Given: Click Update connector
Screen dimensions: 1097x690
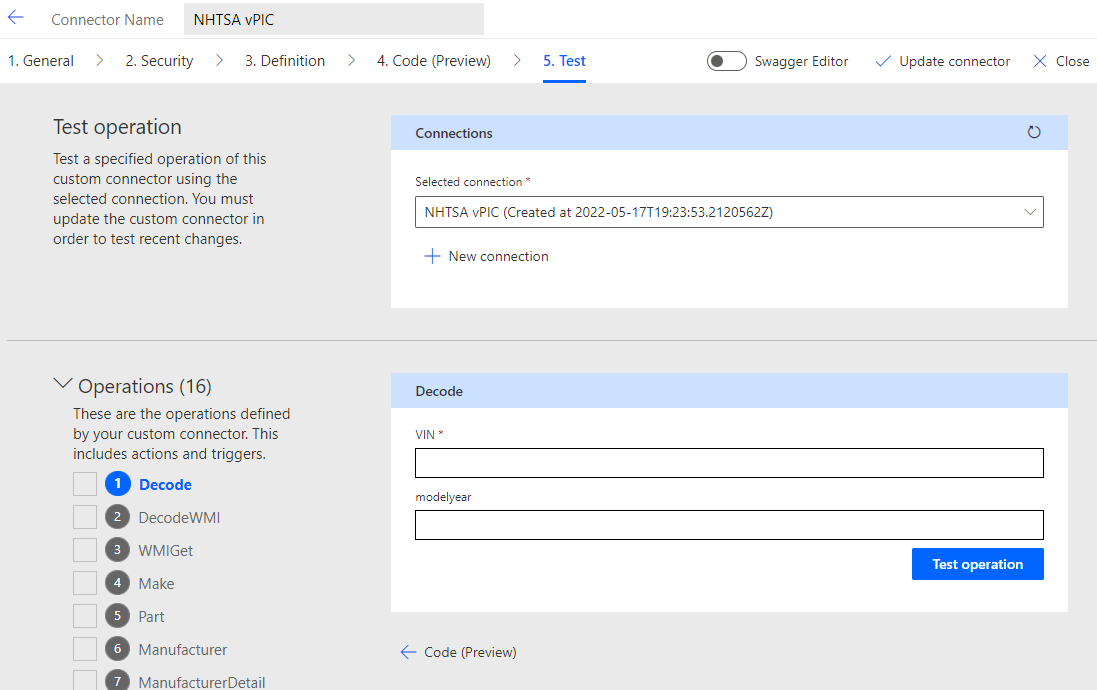Looking at the screenshot, I should [x=954, y=61].
